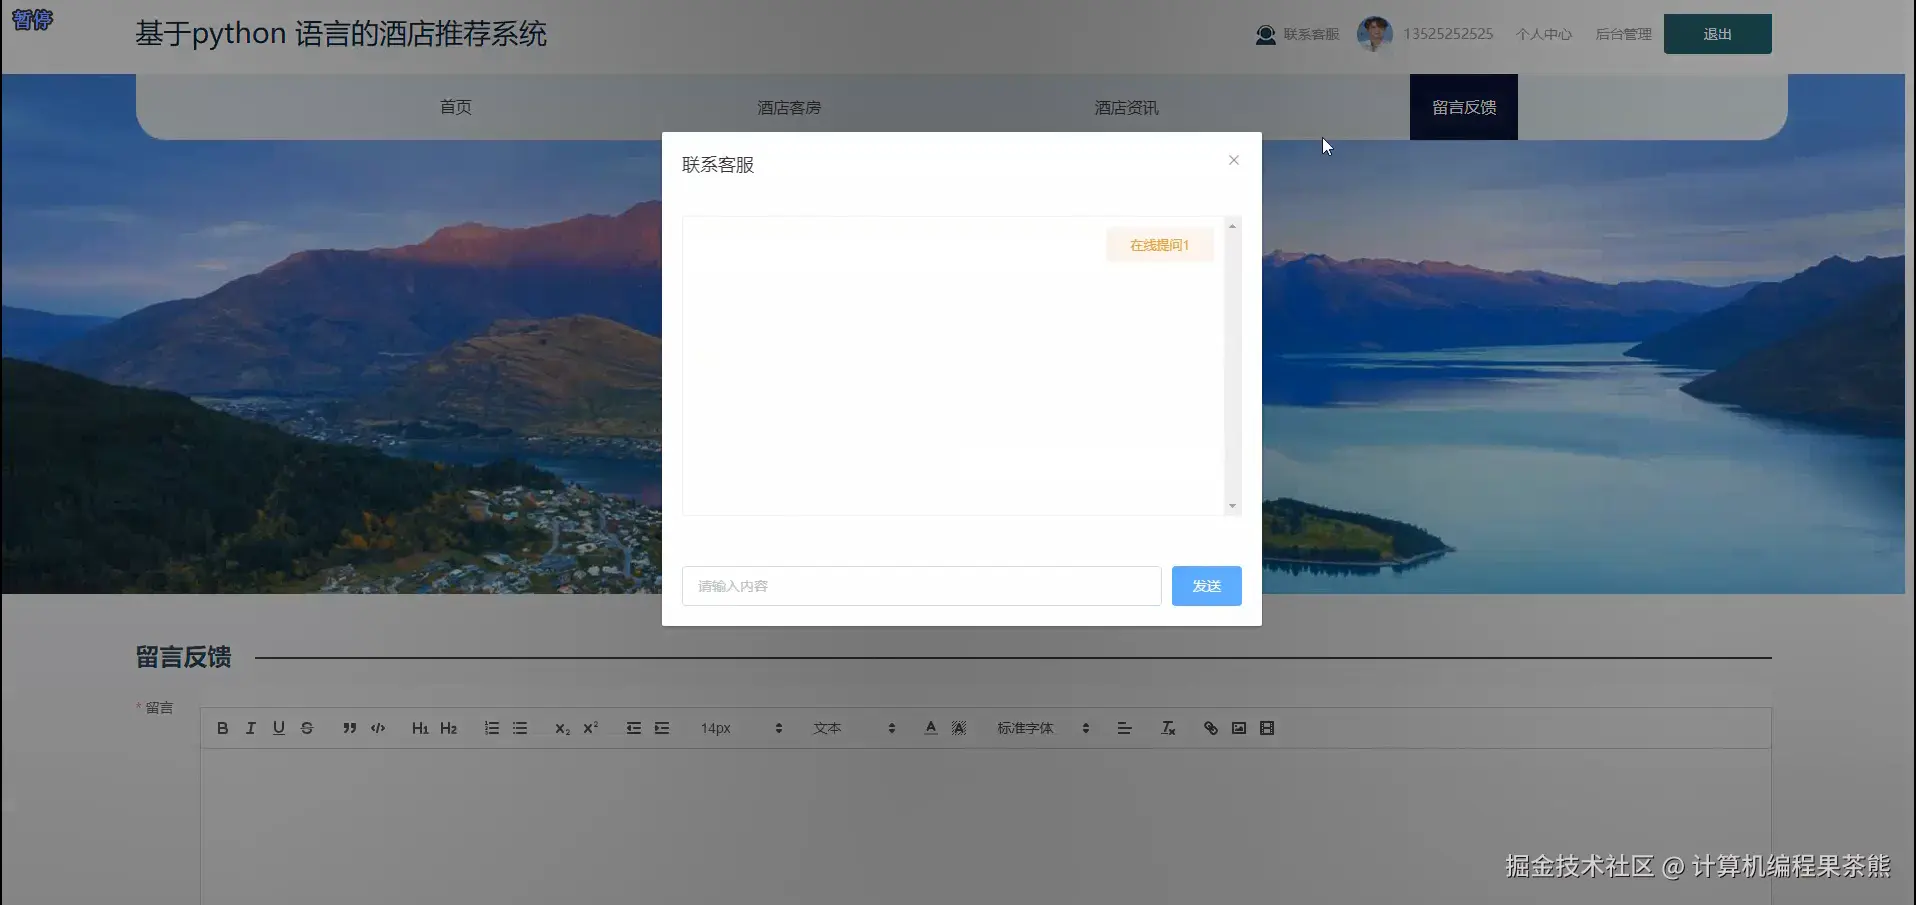Click the user avatar picture

tap(1375, 34)
